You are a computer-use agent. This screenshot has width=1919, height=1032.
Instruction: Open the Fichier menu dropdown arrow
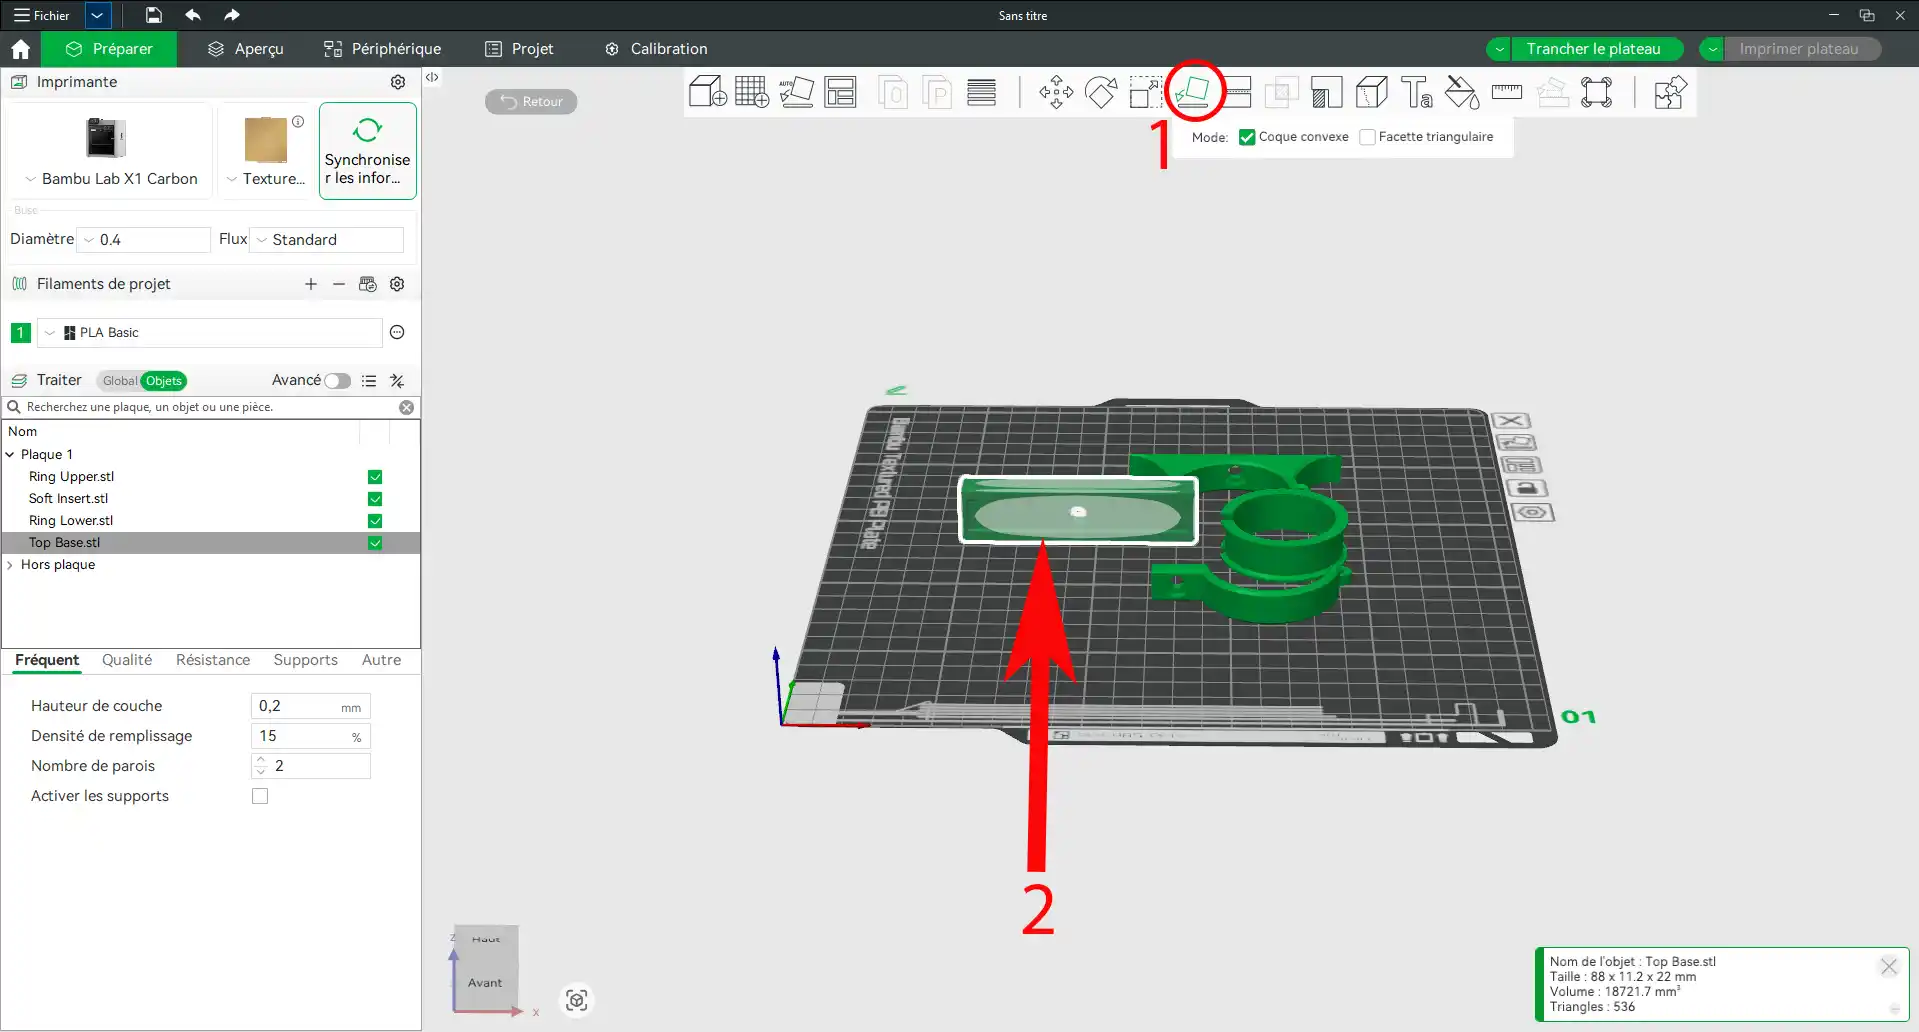(98, 15)
